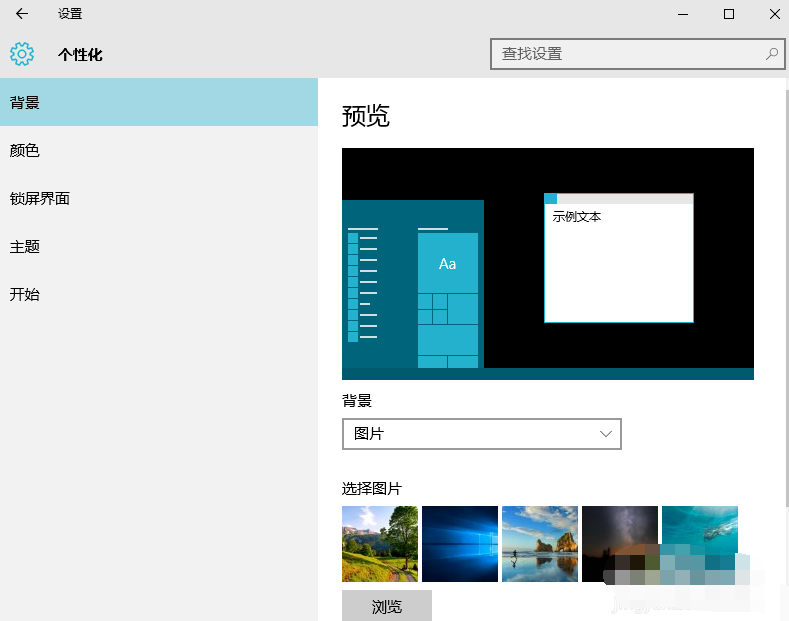Go to the 主题 section

(158, 246)
